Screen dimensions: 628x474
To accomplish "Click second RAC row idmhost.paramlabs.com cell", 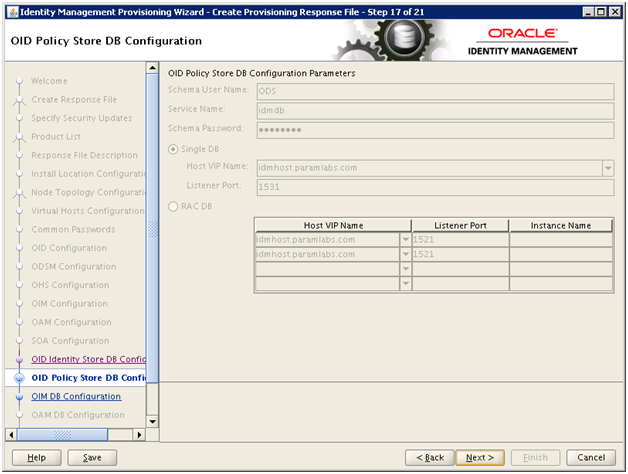I will [327, 254].
